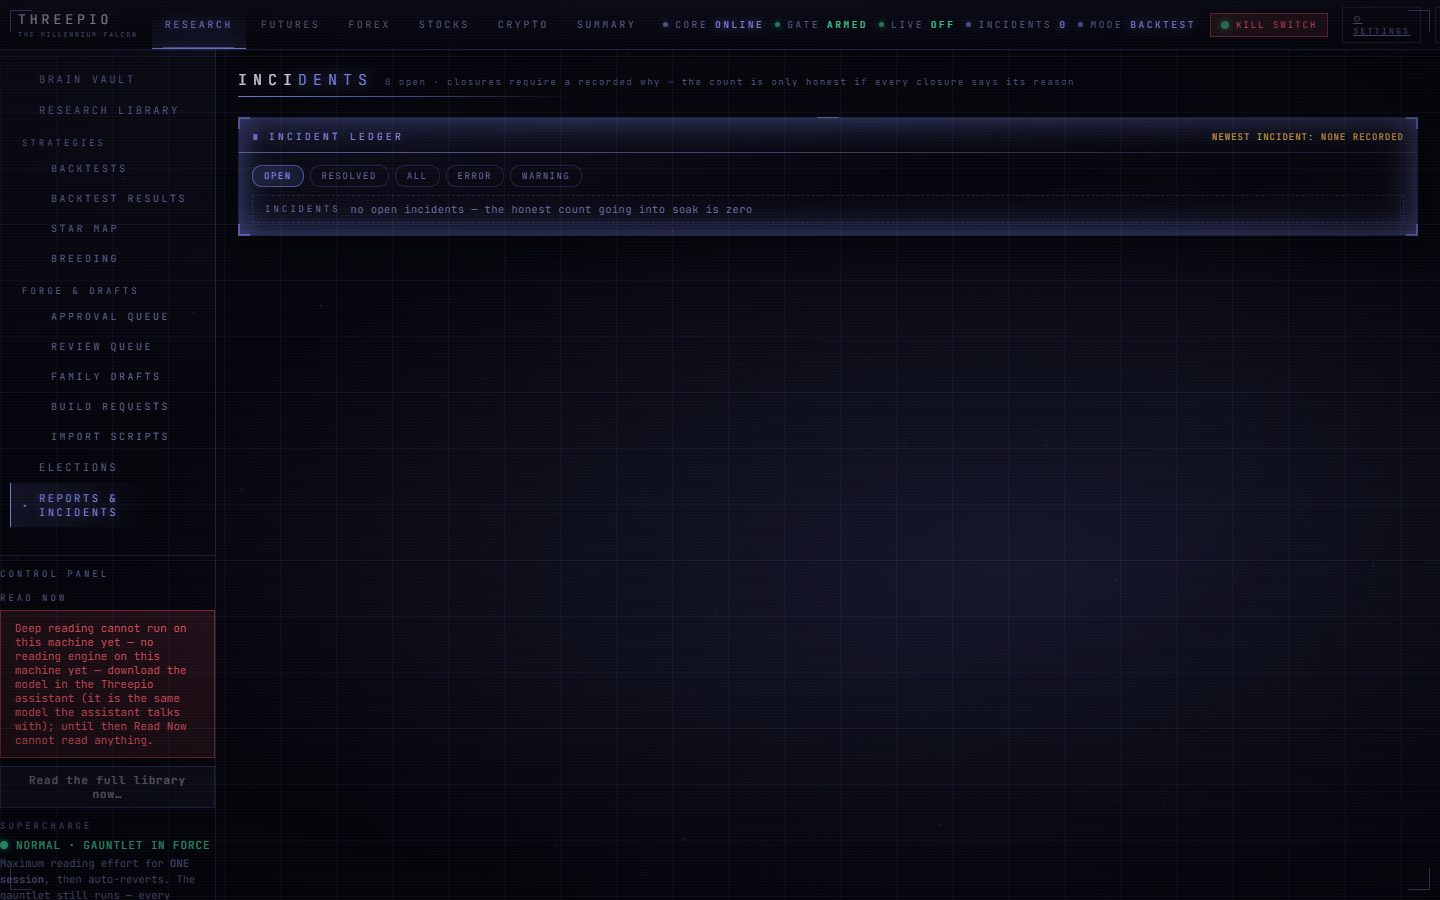Open the Forex tab
Viewport: 1440px width, 900px height.
[369, 25]
